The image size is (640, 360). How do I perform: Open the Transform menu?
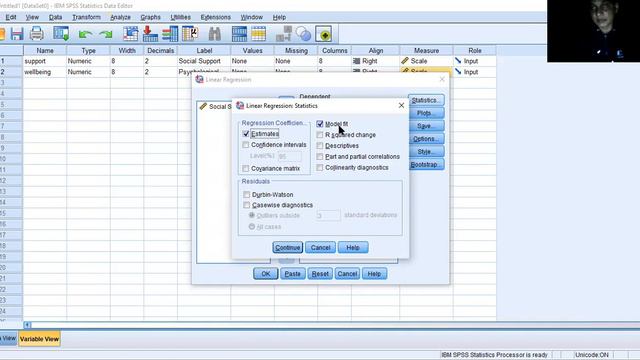86,17
